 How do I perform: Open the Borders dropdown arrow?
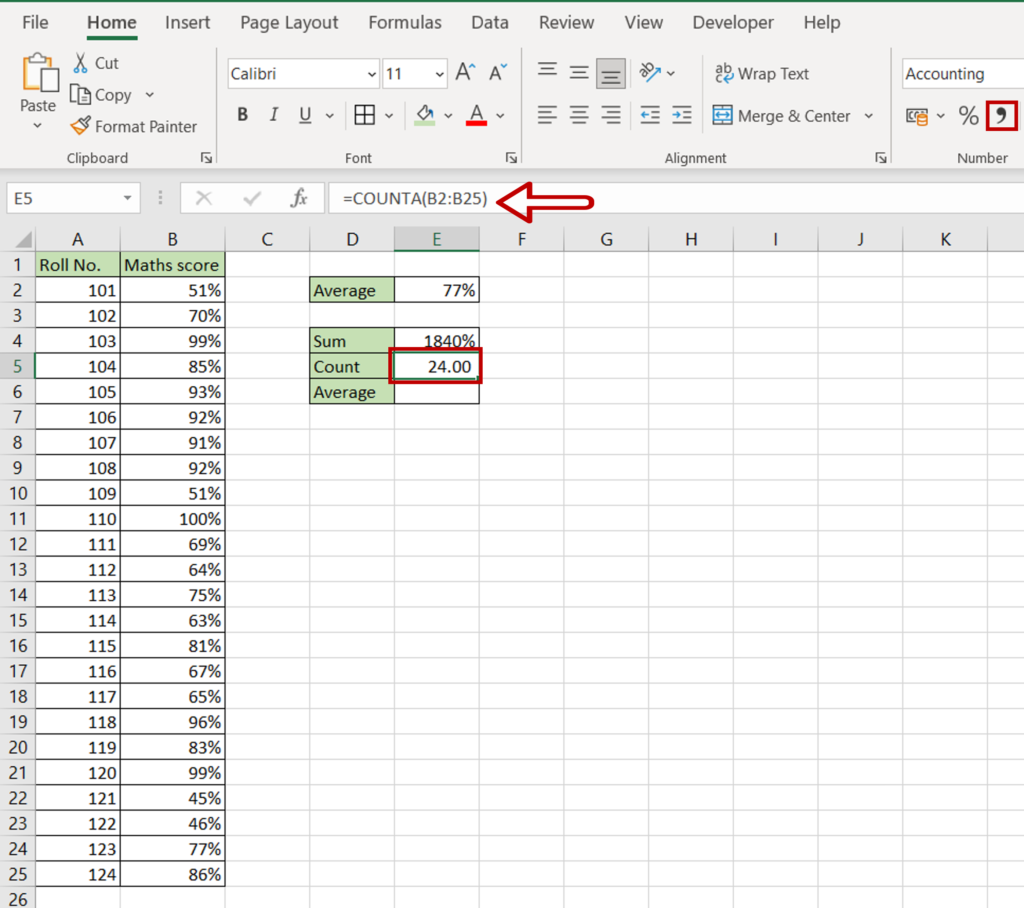pos(388,115)
